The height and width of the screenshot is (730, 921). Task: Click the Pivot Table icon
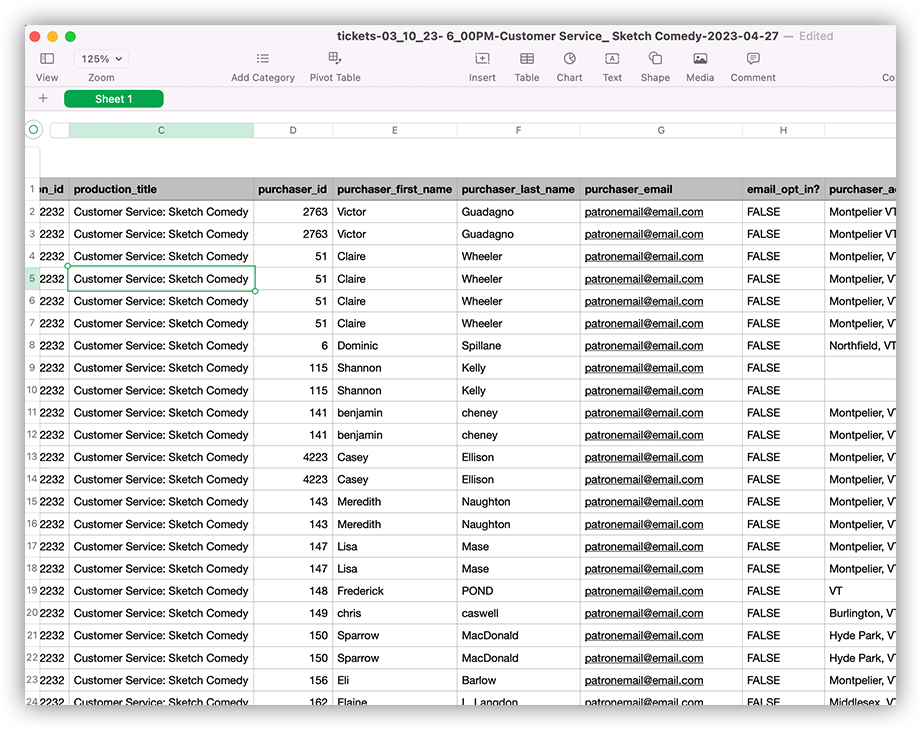pyautogui.click(x=335, y=59)
